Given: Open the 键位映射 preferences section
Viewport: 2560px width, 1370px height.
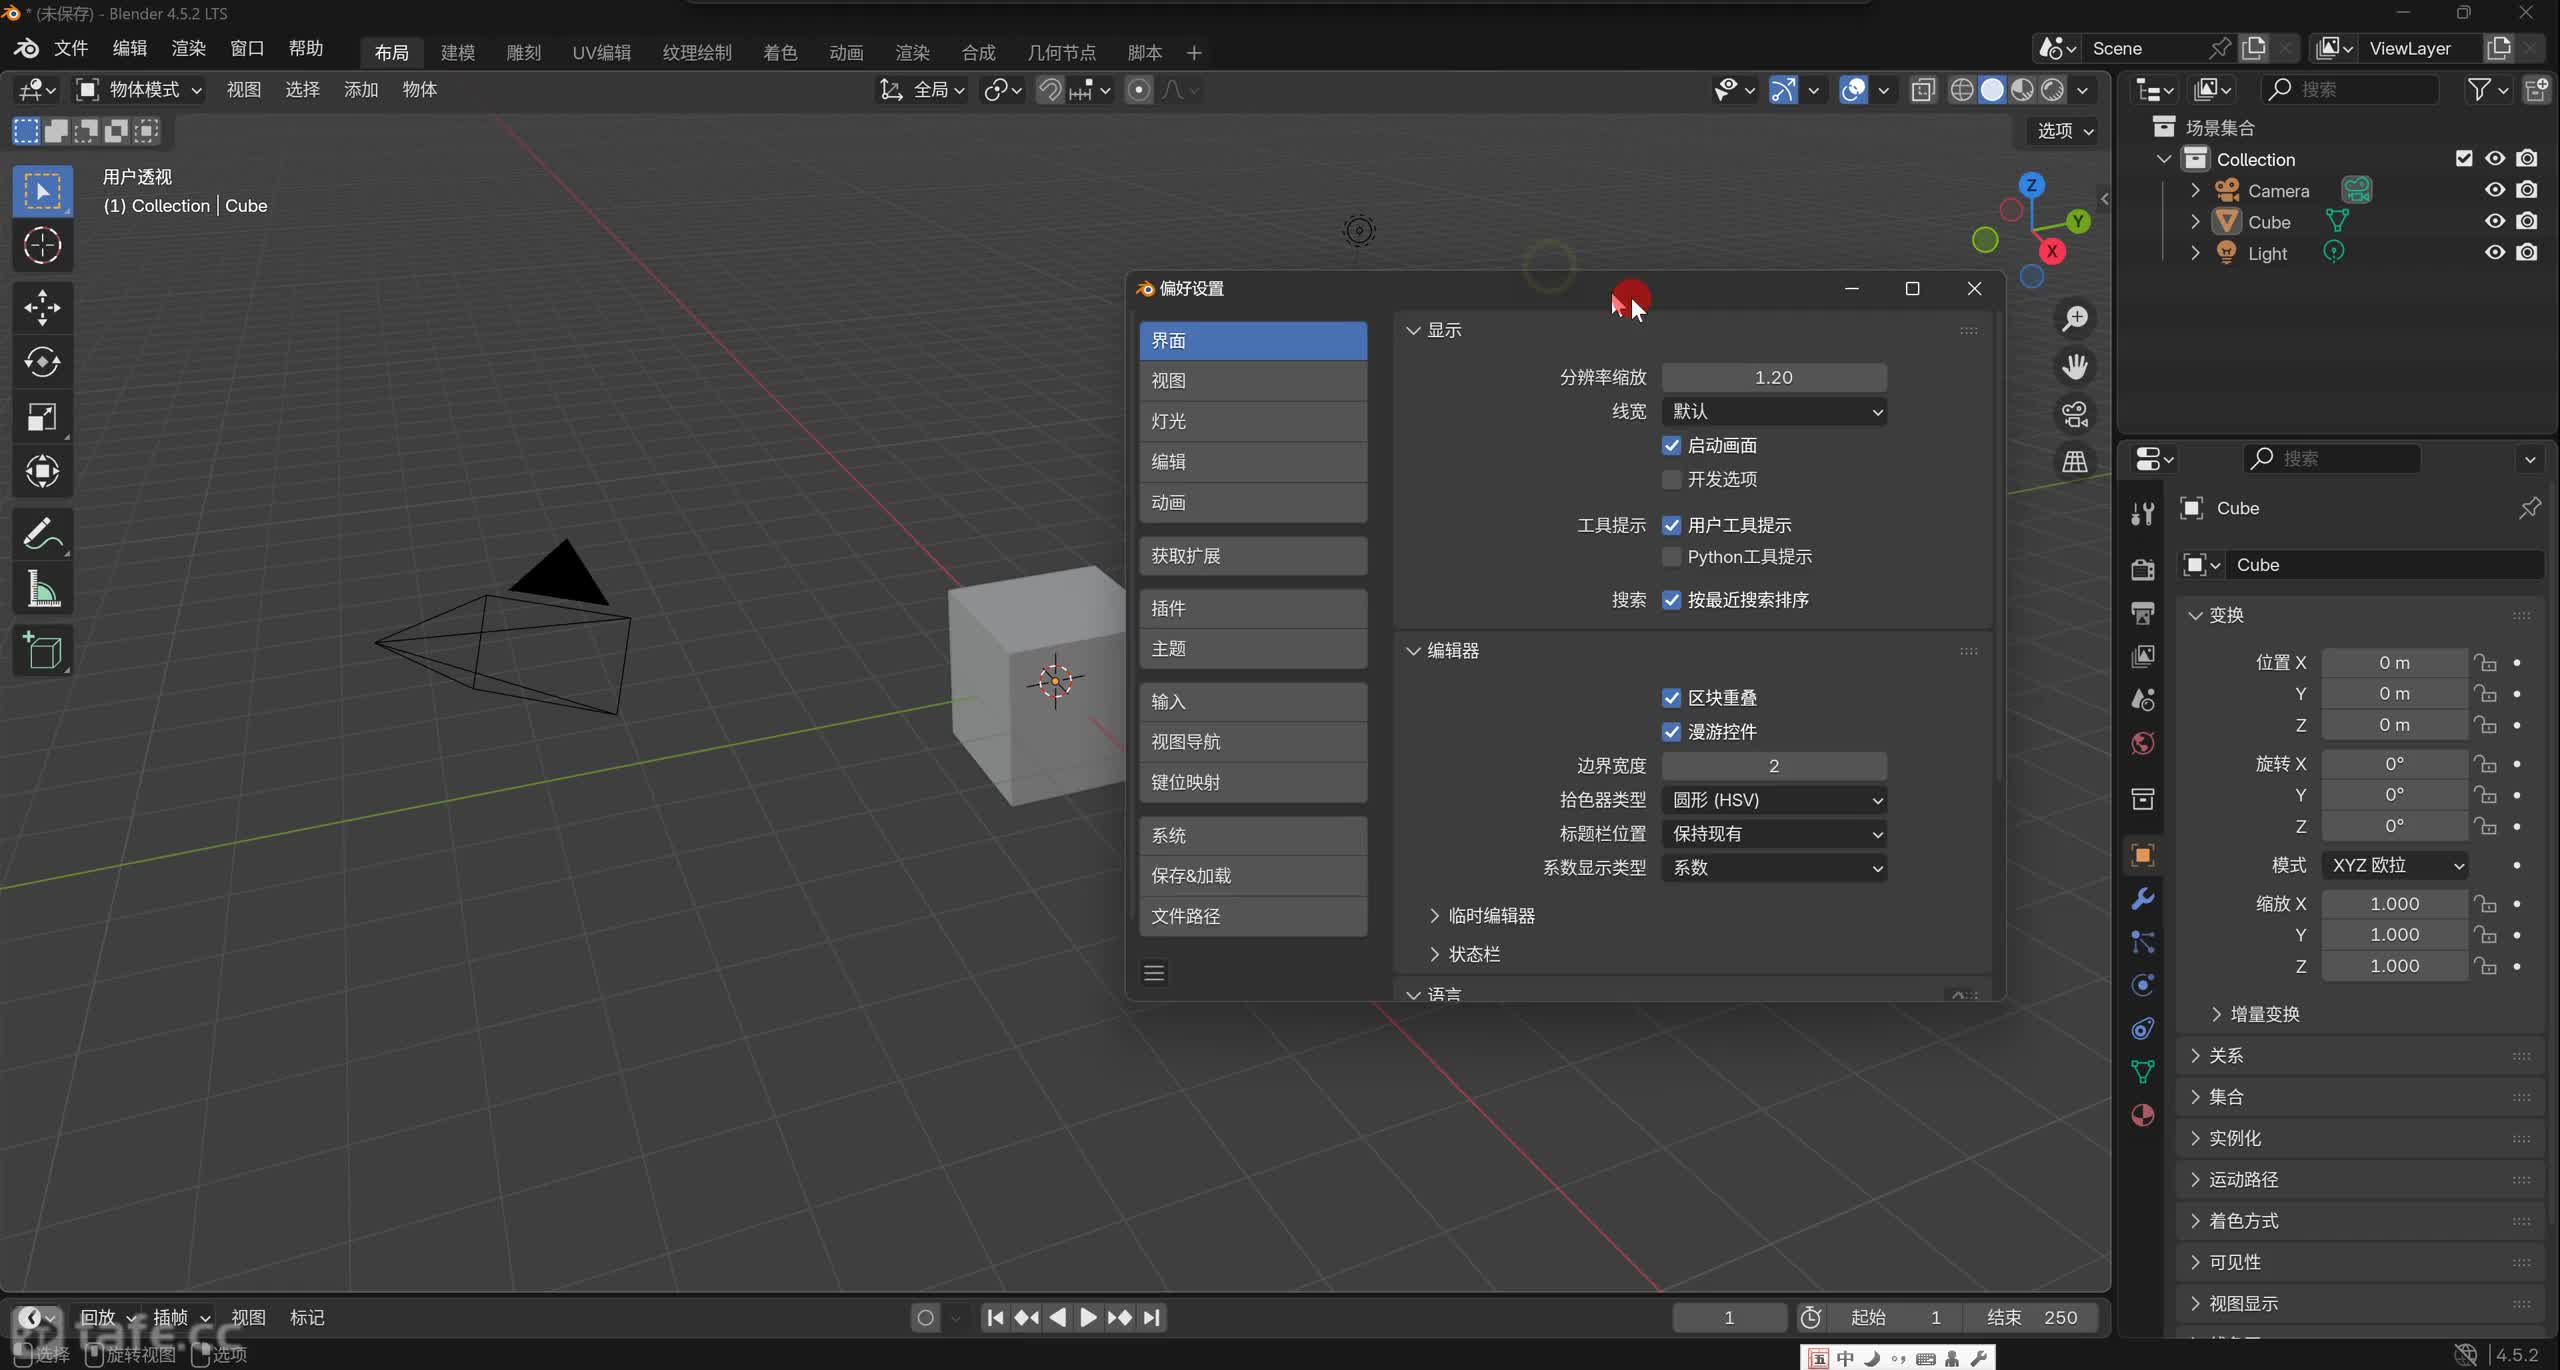Looking at the screenshot, I should (x=1252, y=782).
